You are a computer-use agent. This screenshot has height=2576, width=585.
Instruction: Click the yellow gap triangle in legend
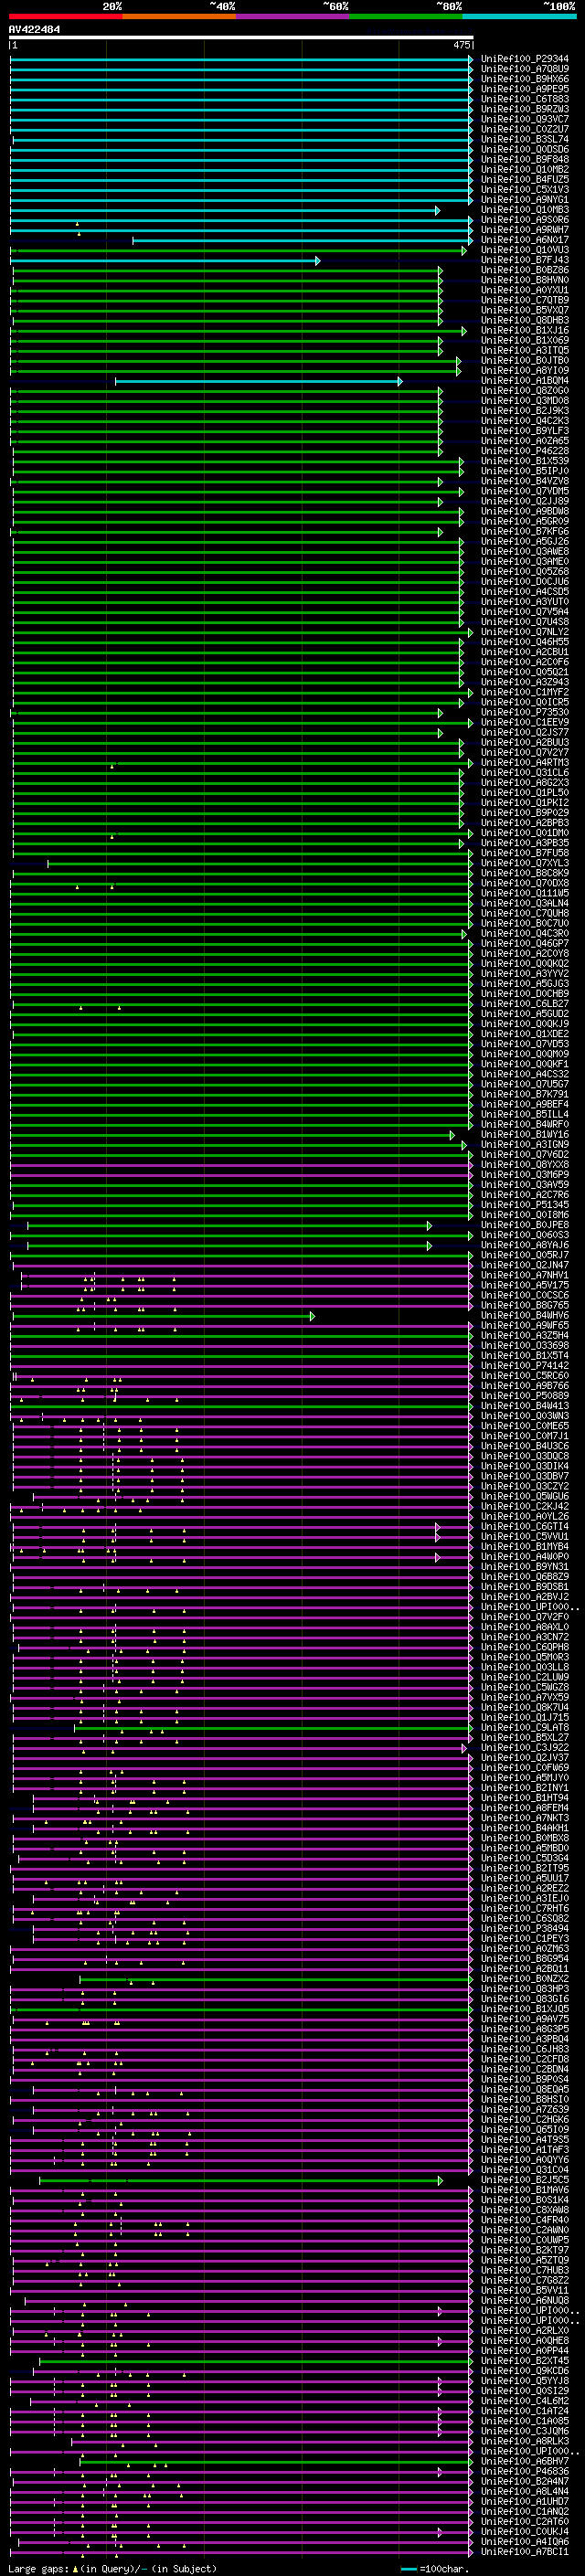coord(75,2569)
